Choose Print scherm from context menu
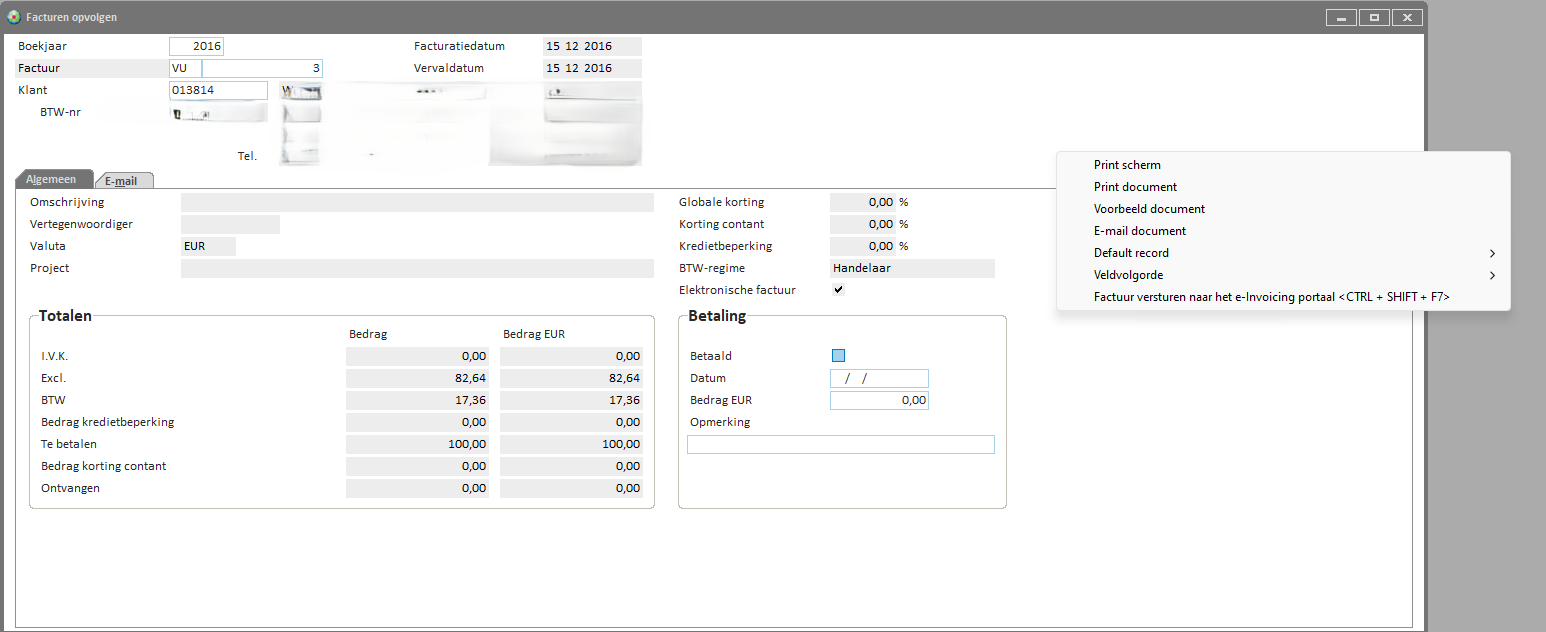The image size is (1546, 632). [x=1127, y=165]
